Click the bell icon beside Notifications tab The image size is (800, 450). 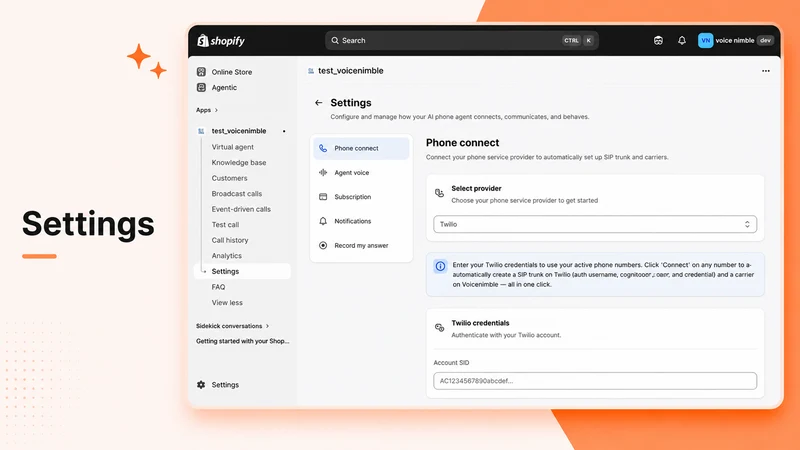point(323,221)
